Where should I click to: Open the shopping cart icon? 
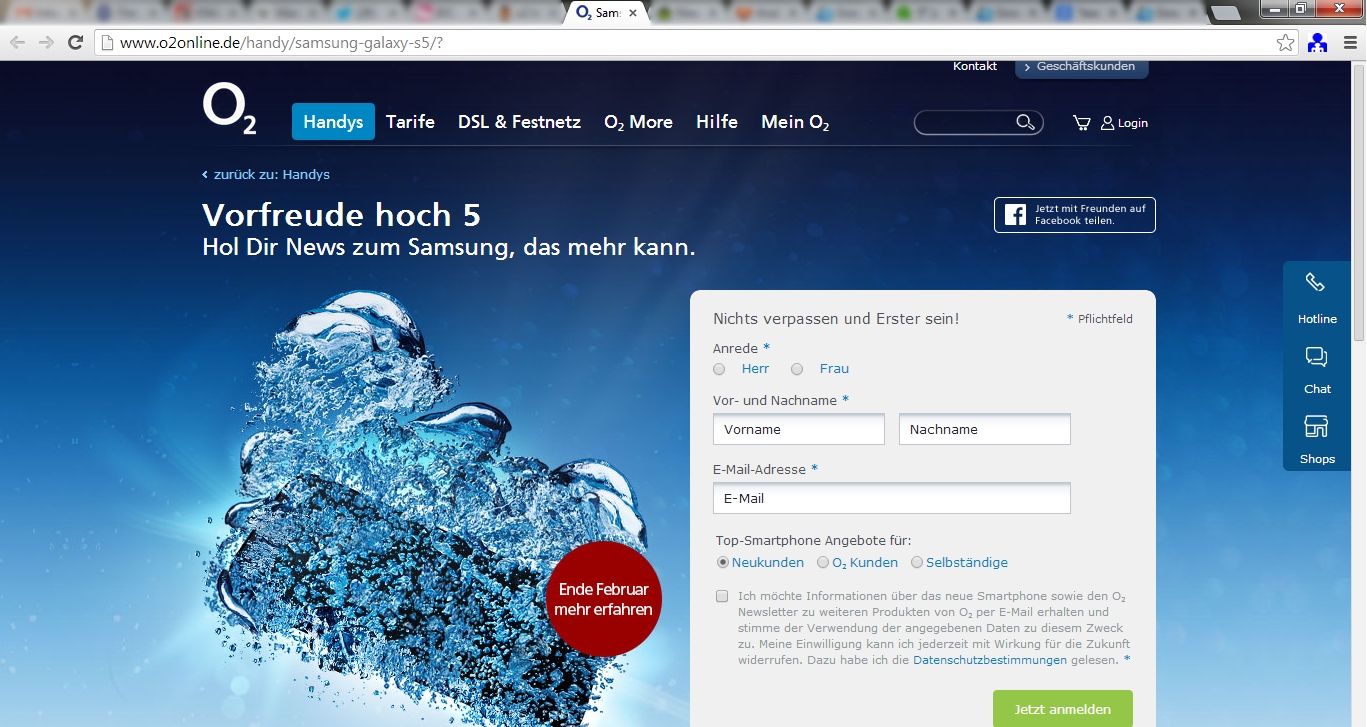(1081, 123)
